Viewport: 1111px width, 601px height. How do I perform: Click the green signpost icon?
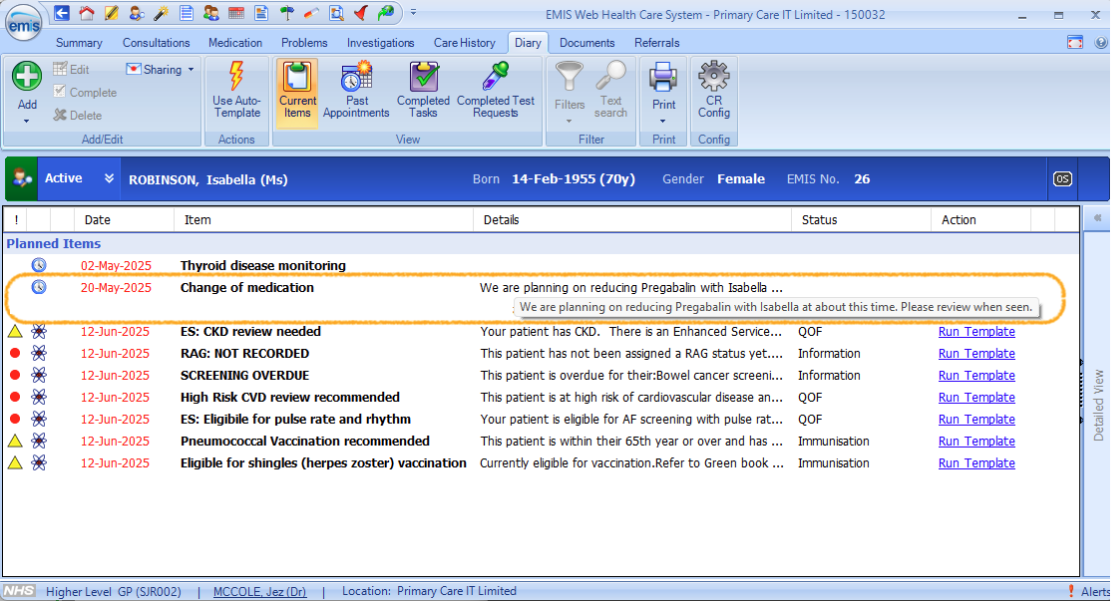pos(286,13)
